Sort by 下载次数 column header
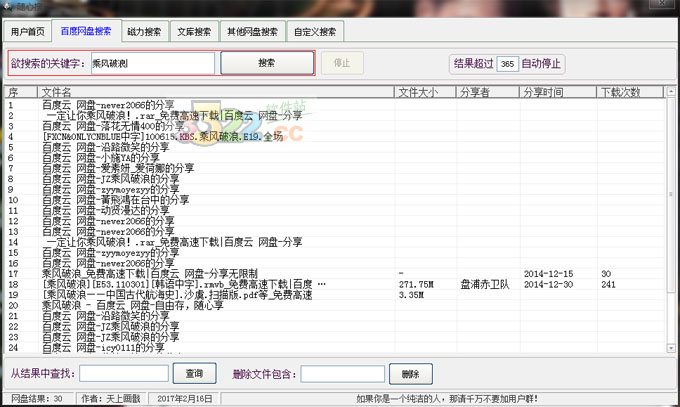 [630, 92]
